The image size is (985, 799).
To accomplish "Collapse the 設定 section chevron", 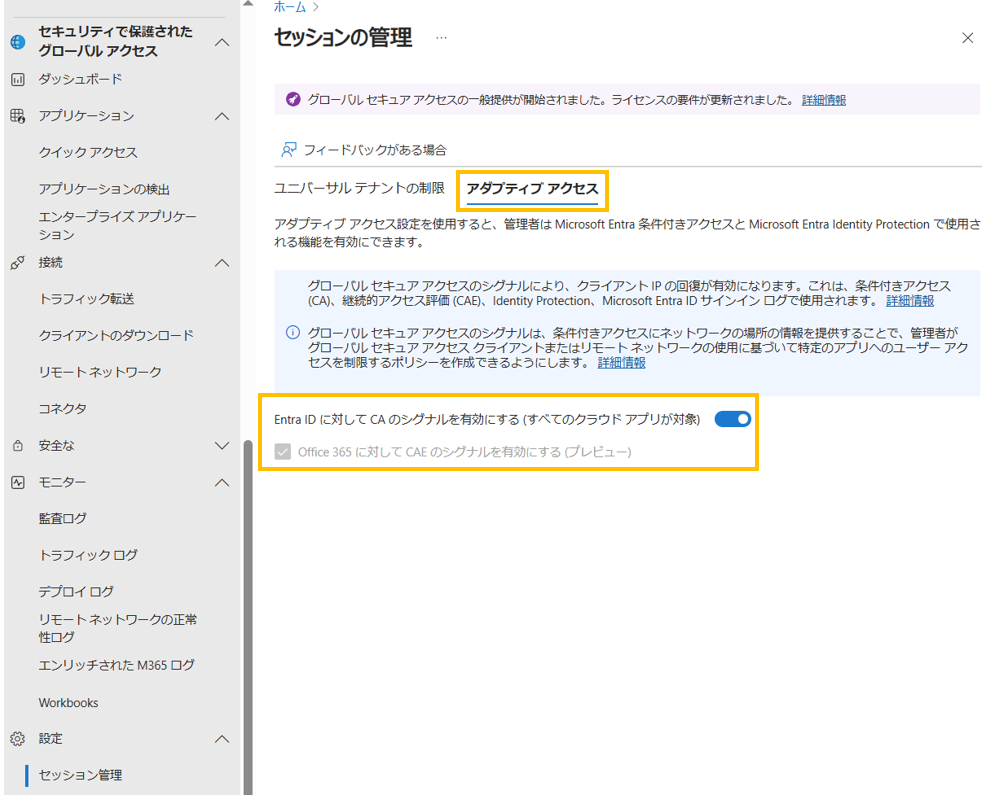I will [222, 739].
